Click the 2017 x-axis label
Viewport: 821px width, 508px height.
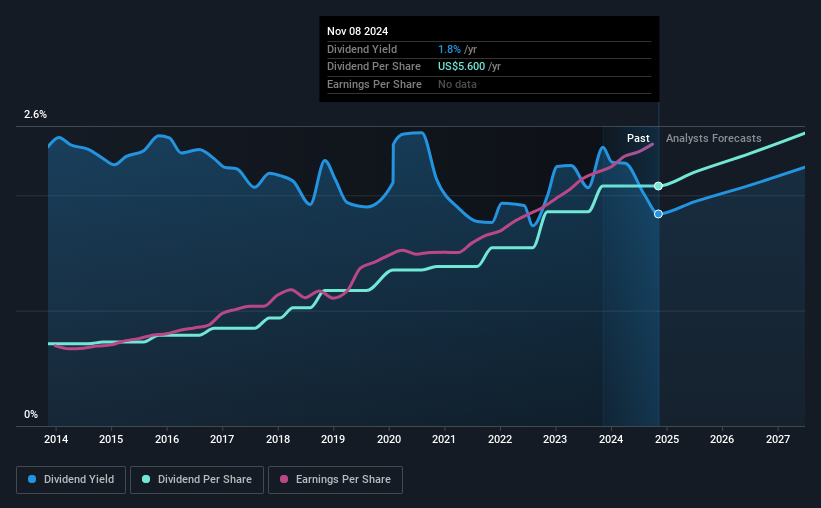click(222, 439)
